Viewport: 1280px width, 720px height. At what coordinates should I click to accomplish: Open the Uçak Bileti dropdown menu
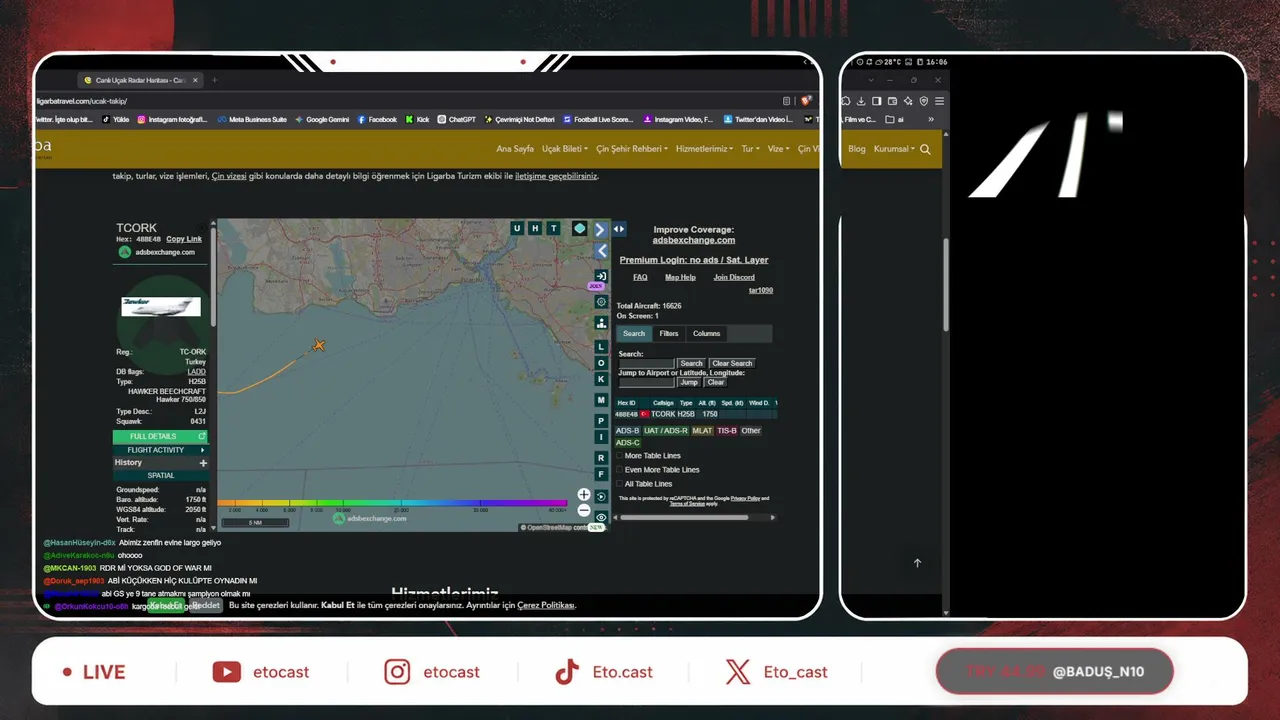click(x=564, y=149)
